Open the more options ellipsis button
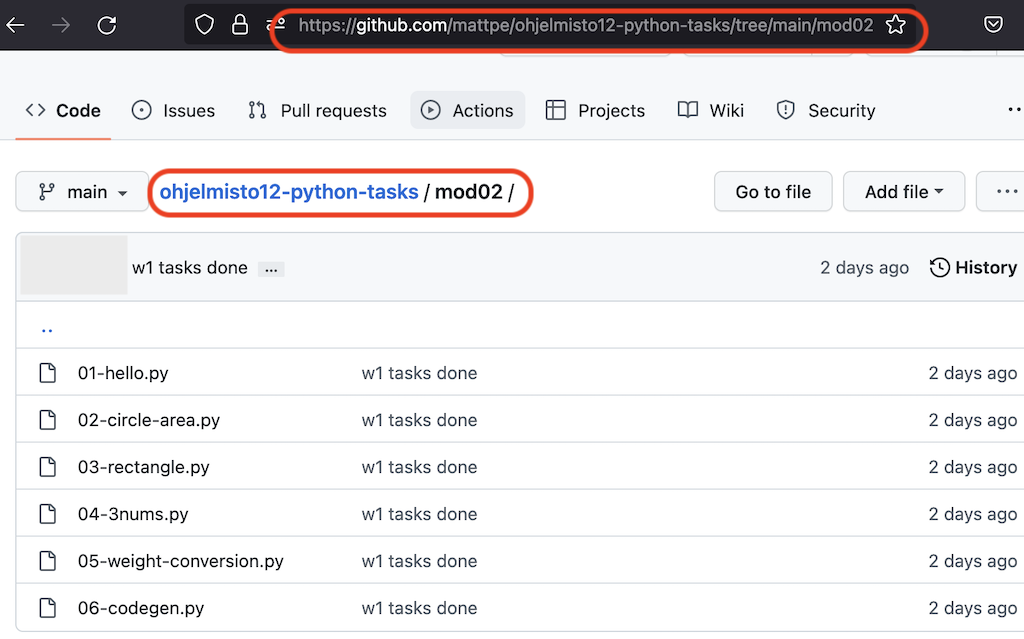 click(x=1003, y=192)
